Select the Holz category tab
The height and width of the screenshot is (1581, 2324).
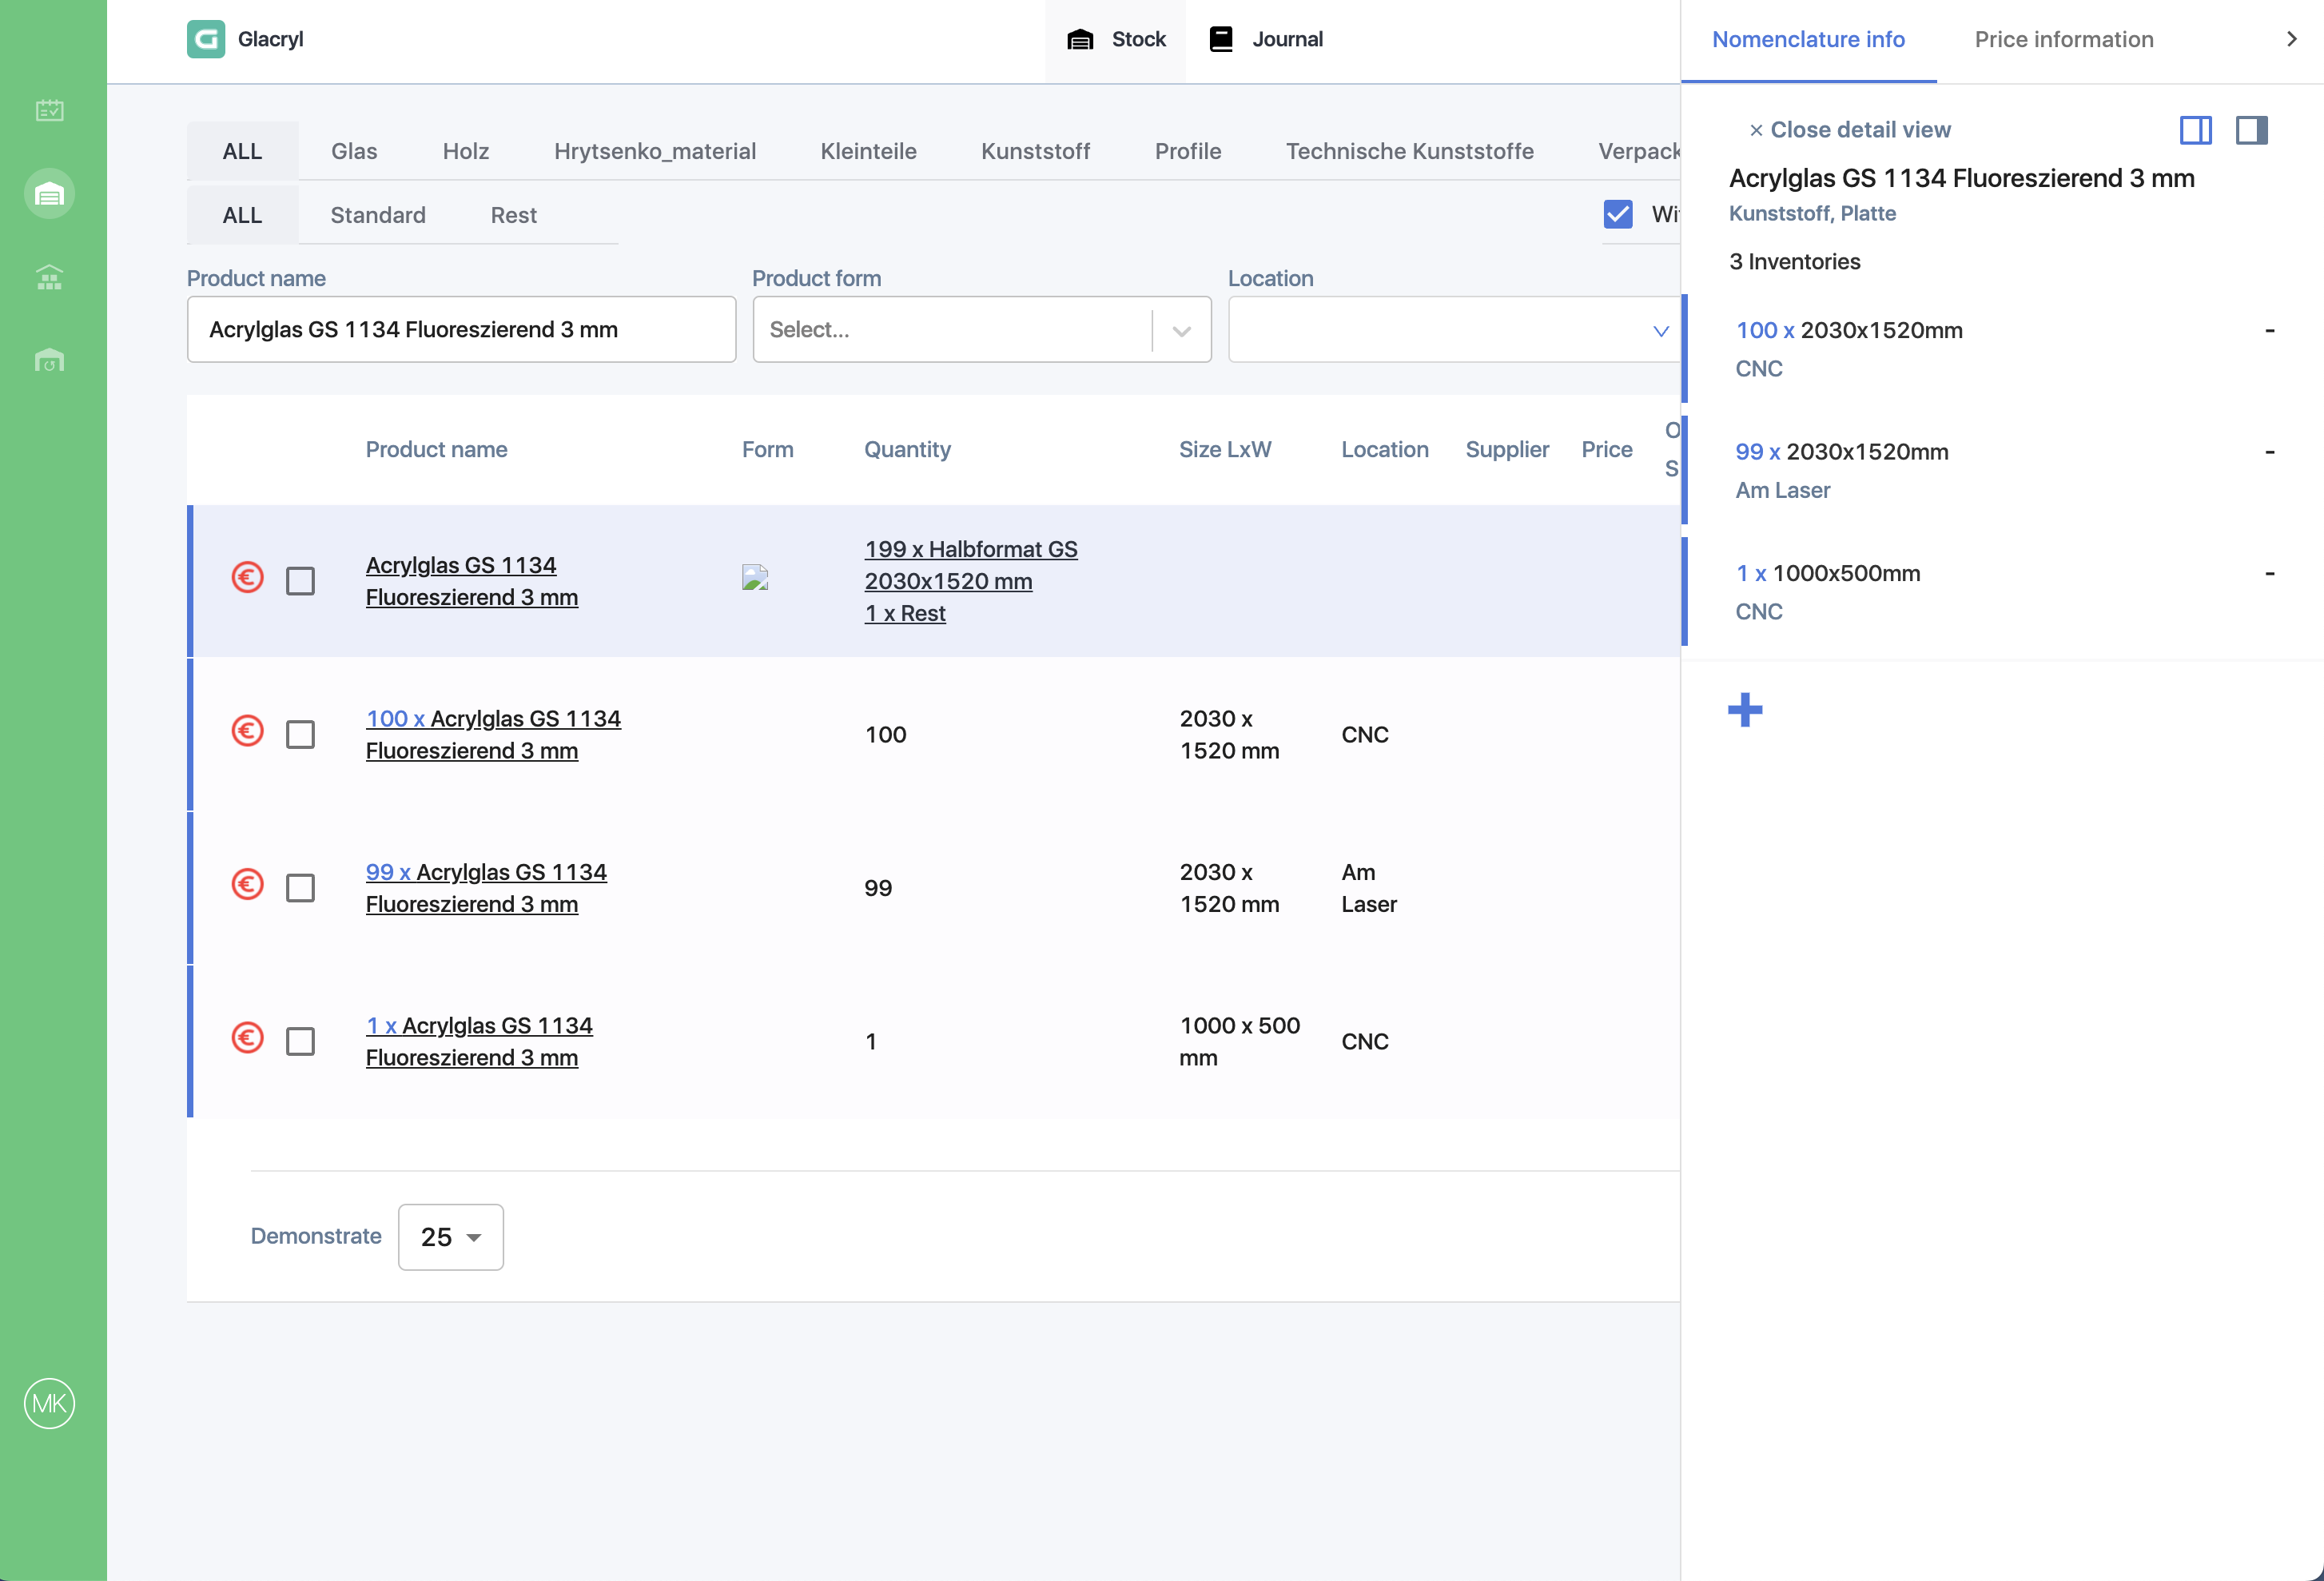point(466,151)
